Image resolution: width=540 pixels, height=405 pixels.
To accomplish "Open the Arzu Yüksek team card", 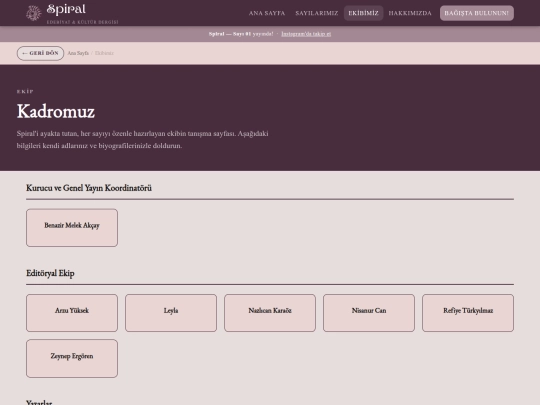I will 72,313.
